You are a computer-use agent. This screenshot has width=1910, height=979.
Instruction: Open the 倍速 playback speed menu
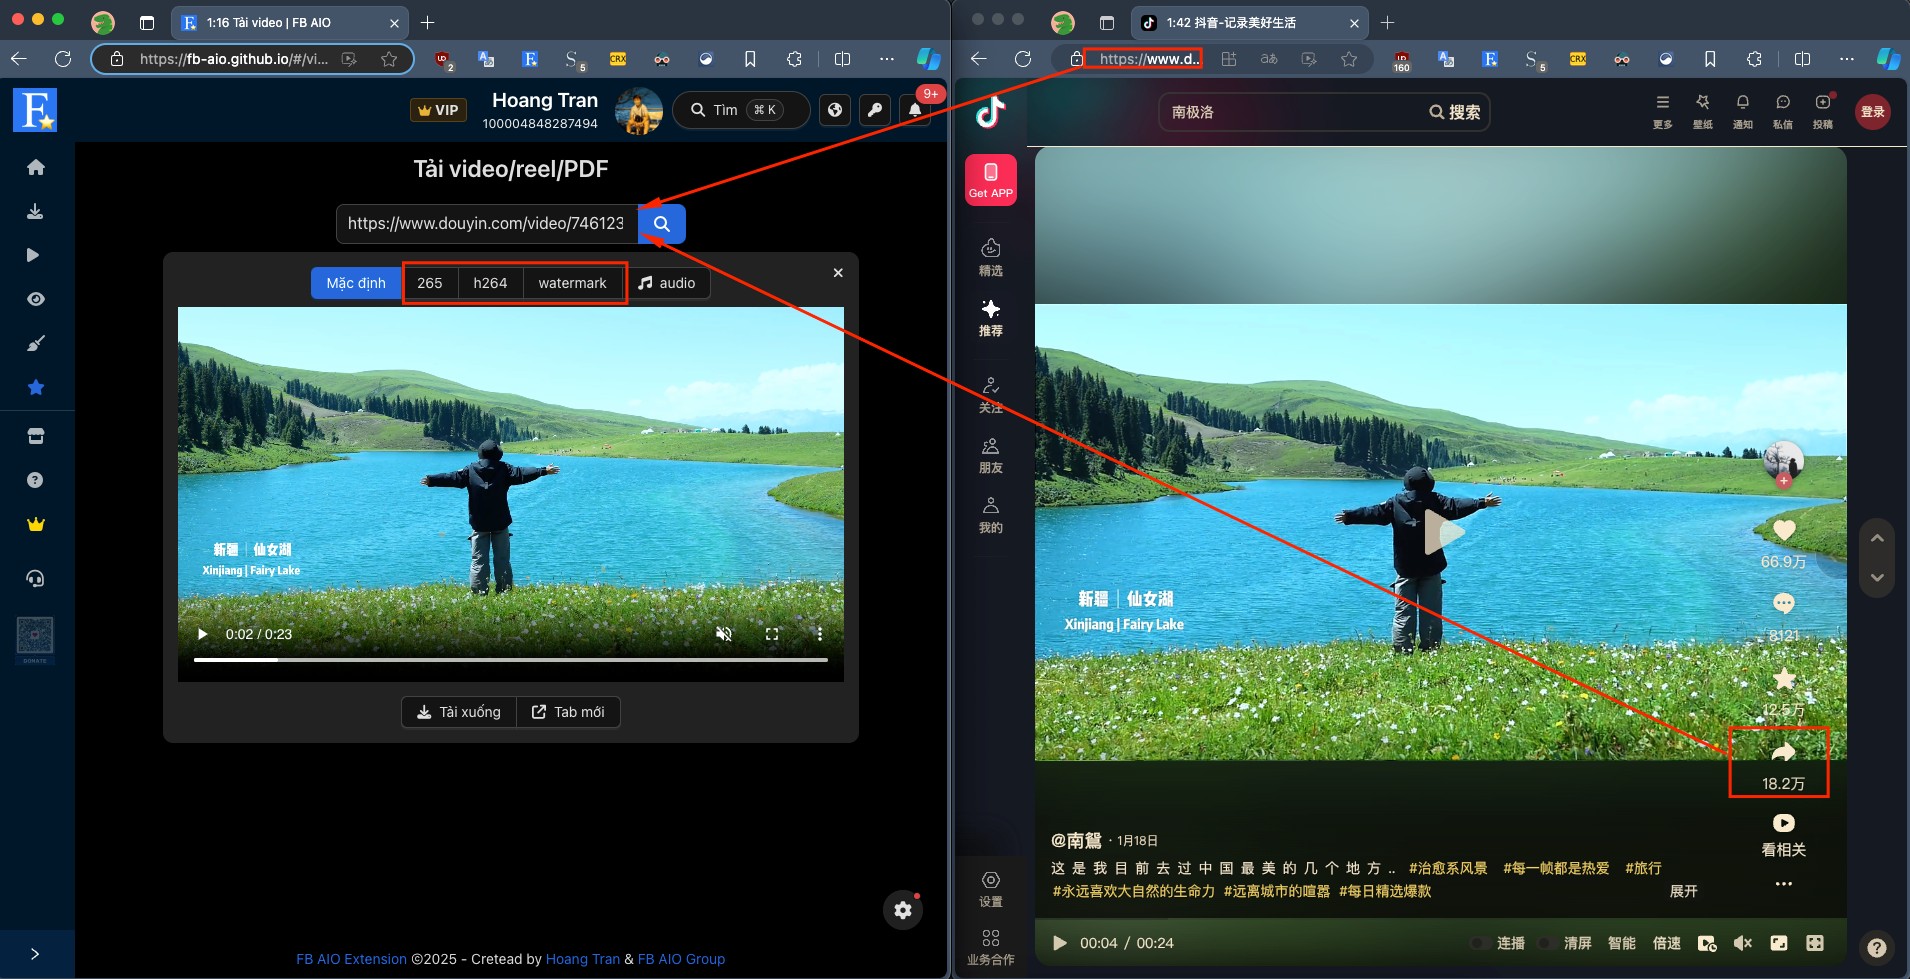click(x=1666, y=943)
